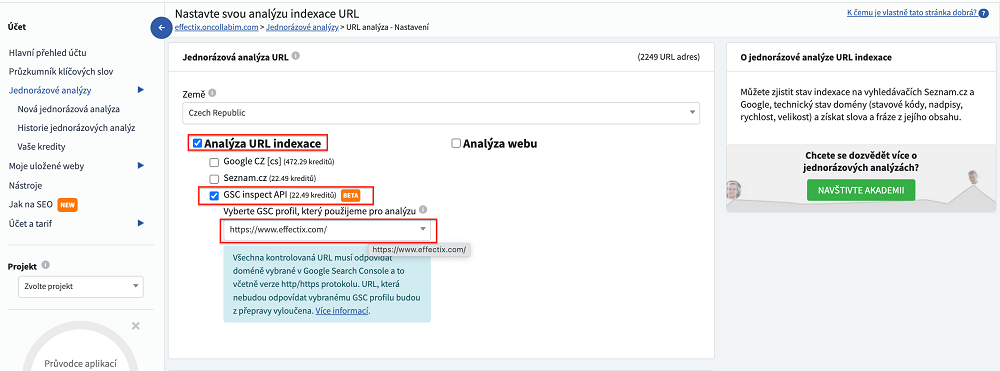Click the info icon next to Projekt
The width and height of the screenshot is (1000, 371).
[46, 265]
